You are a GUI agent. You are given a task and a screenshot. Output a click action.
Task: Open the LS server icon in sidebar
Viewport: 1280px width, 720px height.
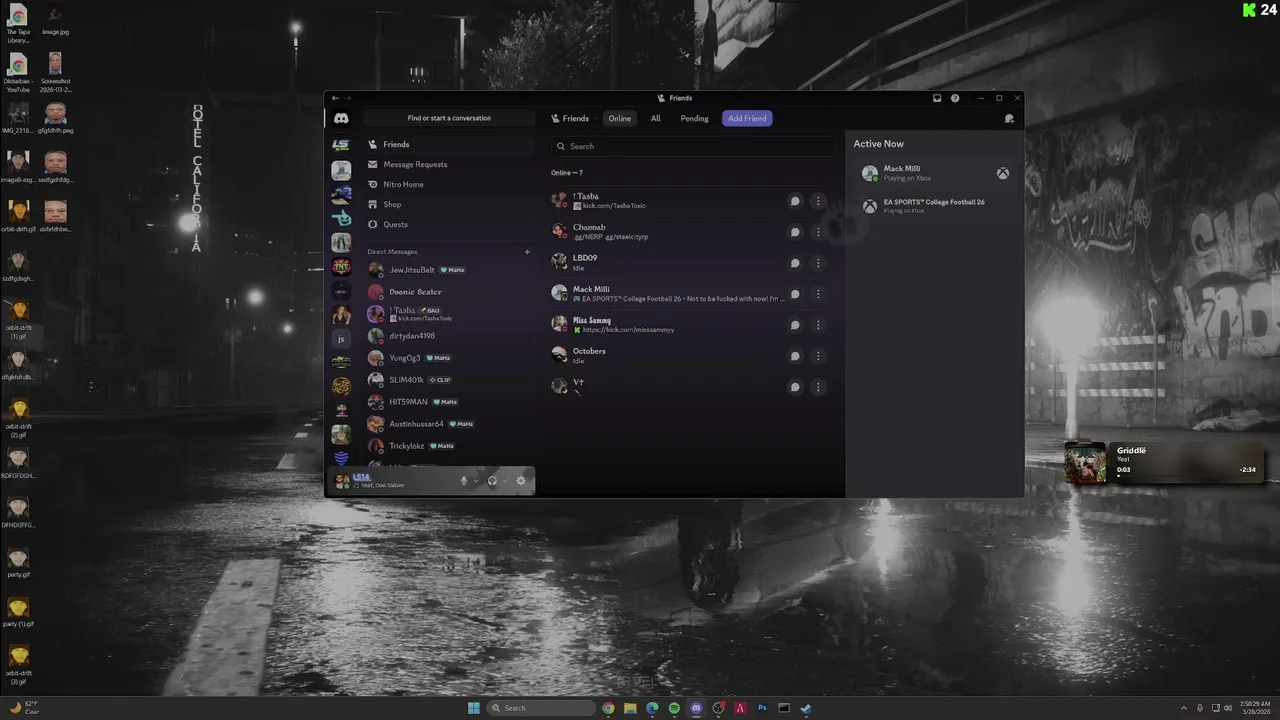tap(341, 145)
